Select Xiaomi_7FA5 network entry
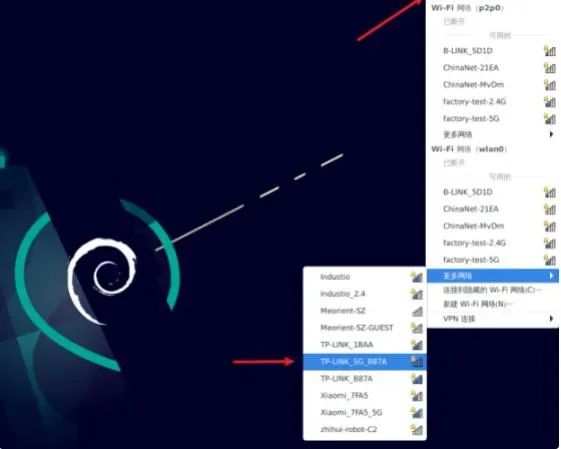 [x=365, y=396]
